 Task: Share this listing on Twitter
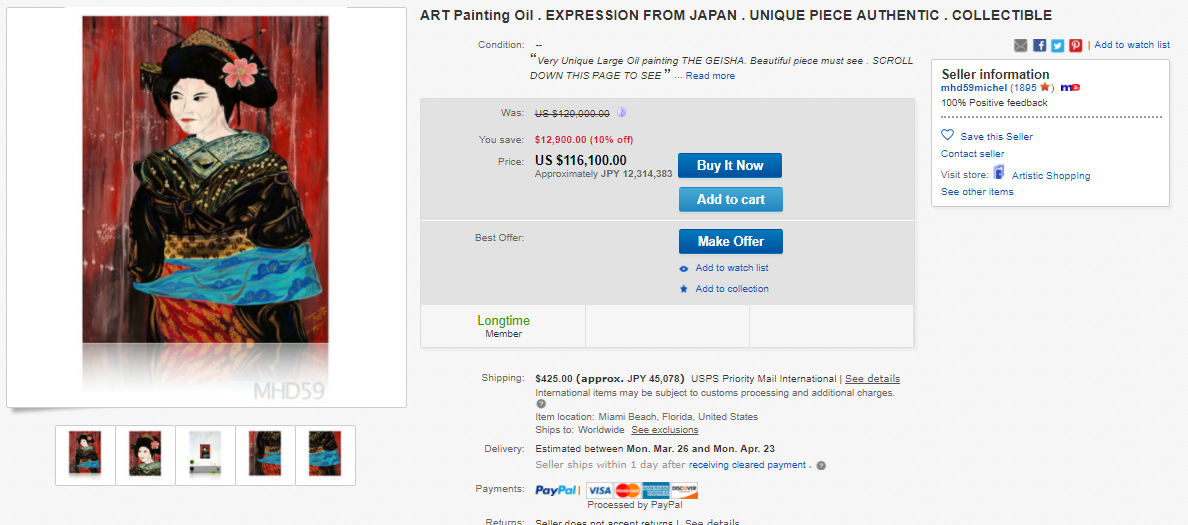(1057, 45)
